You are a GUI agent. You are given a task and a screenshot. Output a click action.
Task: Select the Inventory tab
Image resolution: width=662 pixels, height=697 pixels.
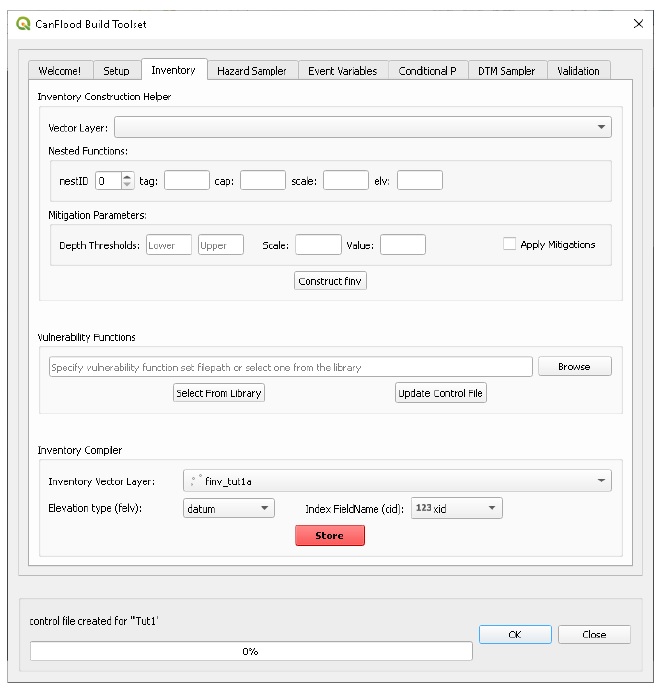174,70
